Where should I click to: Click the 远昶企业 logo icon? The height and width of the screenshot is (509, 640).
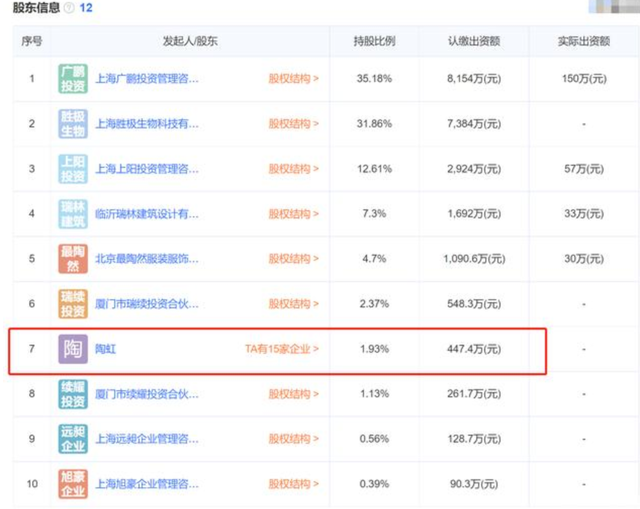(73, 439)
